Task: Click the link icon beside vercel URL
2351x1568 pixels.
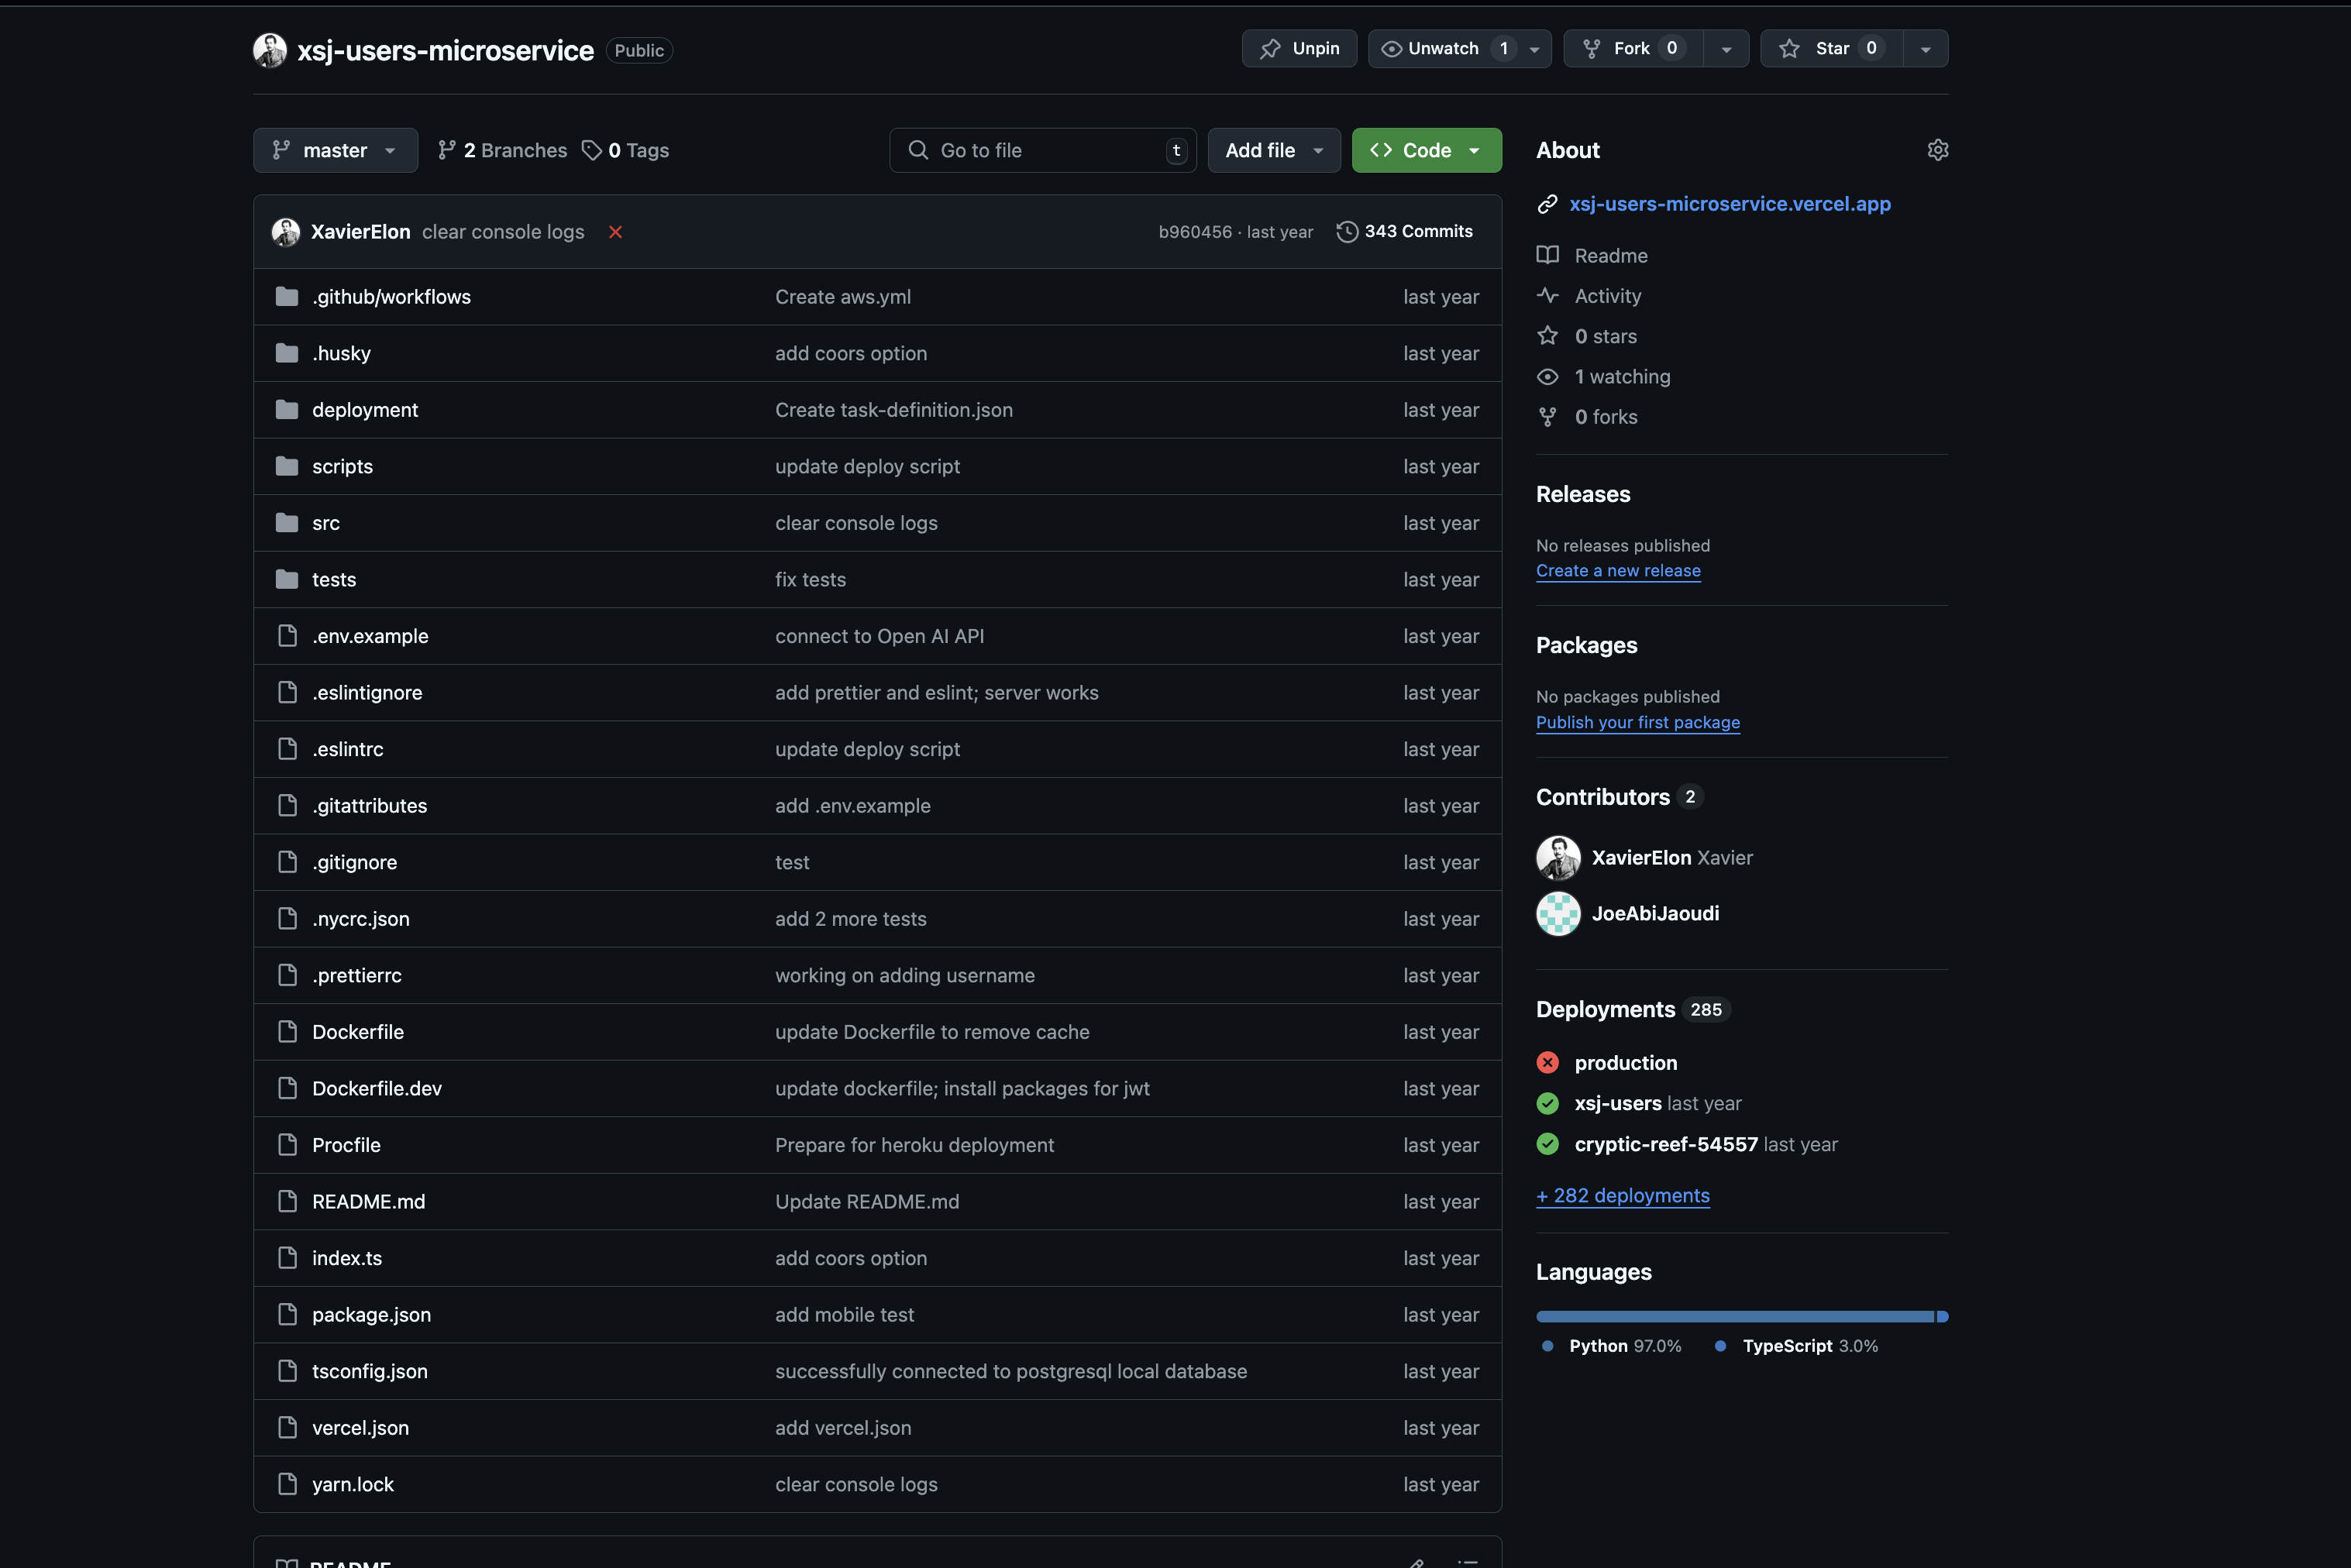Action: tap(1547, 204)
